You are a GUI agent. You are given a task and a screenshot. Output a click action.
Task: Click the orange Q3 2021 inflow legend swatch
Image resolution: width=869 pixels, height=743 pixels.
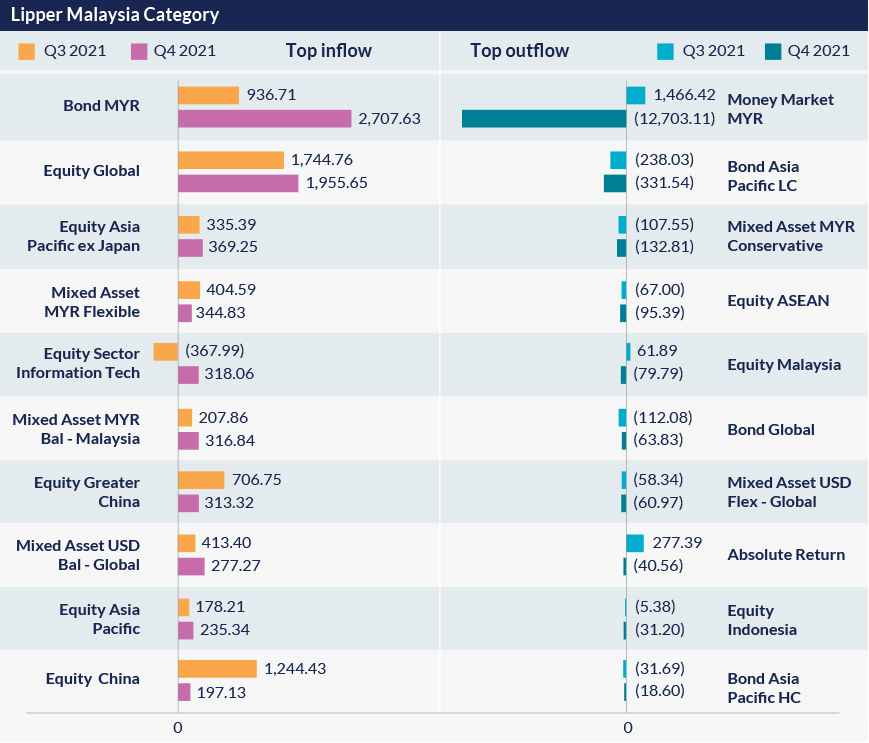pos(27,51)
